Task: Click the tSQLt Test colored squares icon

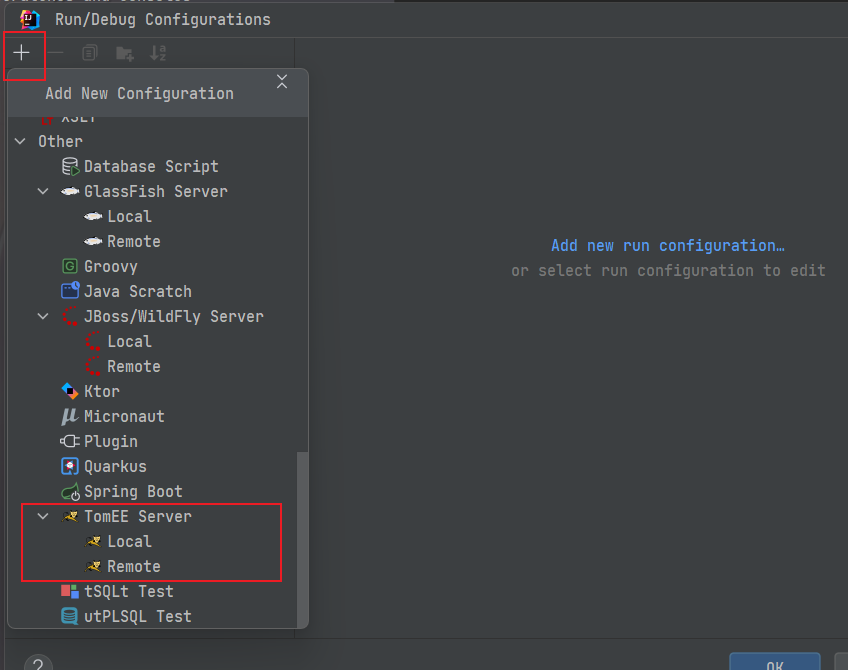Action: tap(70, 591)
